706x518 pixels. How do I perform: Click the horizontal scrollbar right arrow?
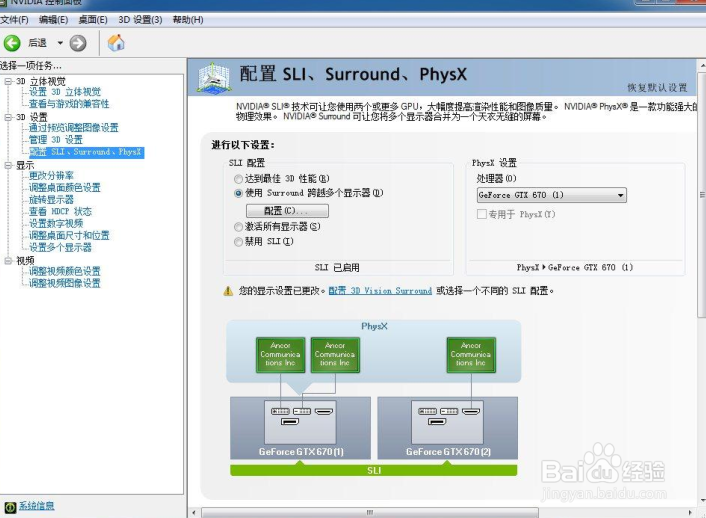[690, 513]
